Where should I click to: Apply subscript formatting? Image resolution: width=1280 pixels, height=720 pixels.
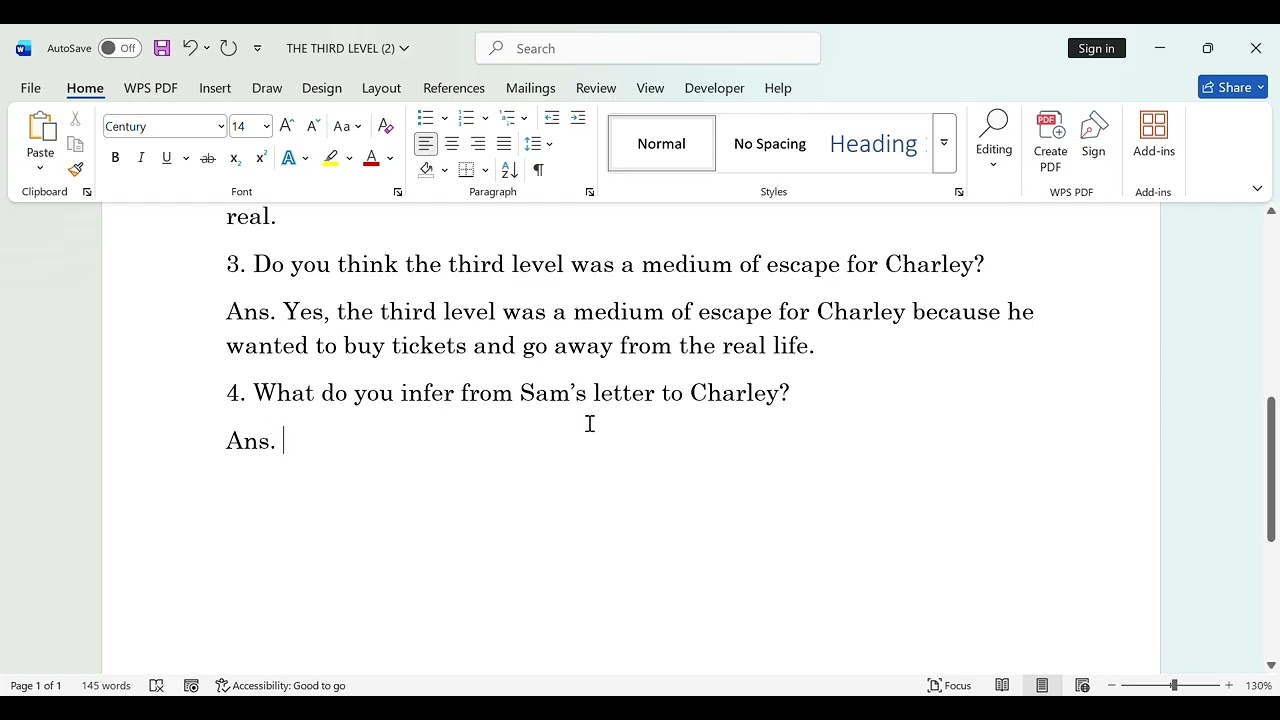[235, 158]
